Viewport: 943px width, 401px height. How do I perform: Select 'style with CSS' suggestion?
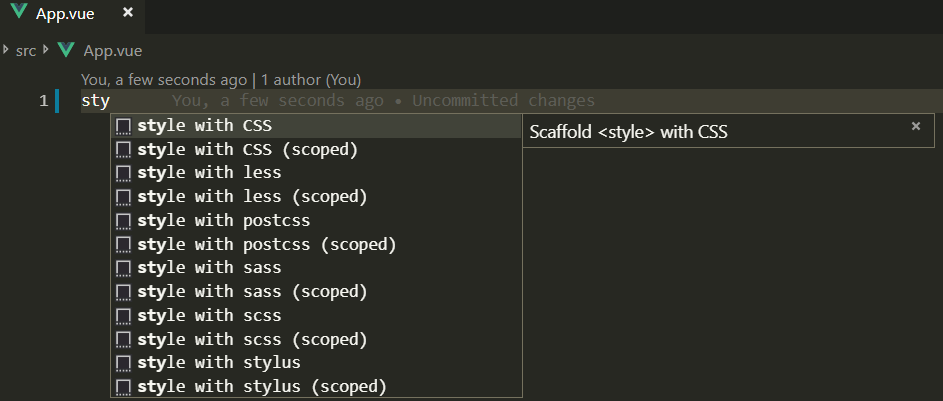[x=204, y=126]
